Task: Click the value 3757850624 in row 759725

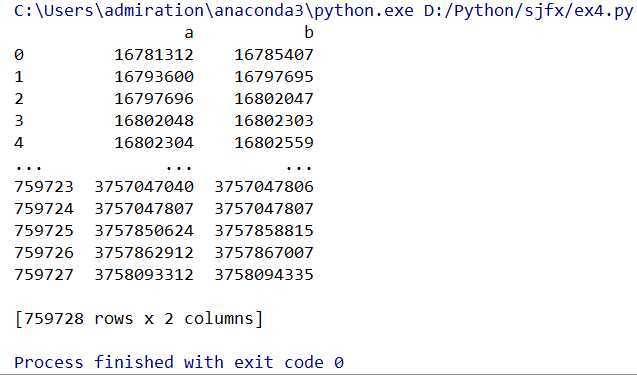Action: click(144, 230)
